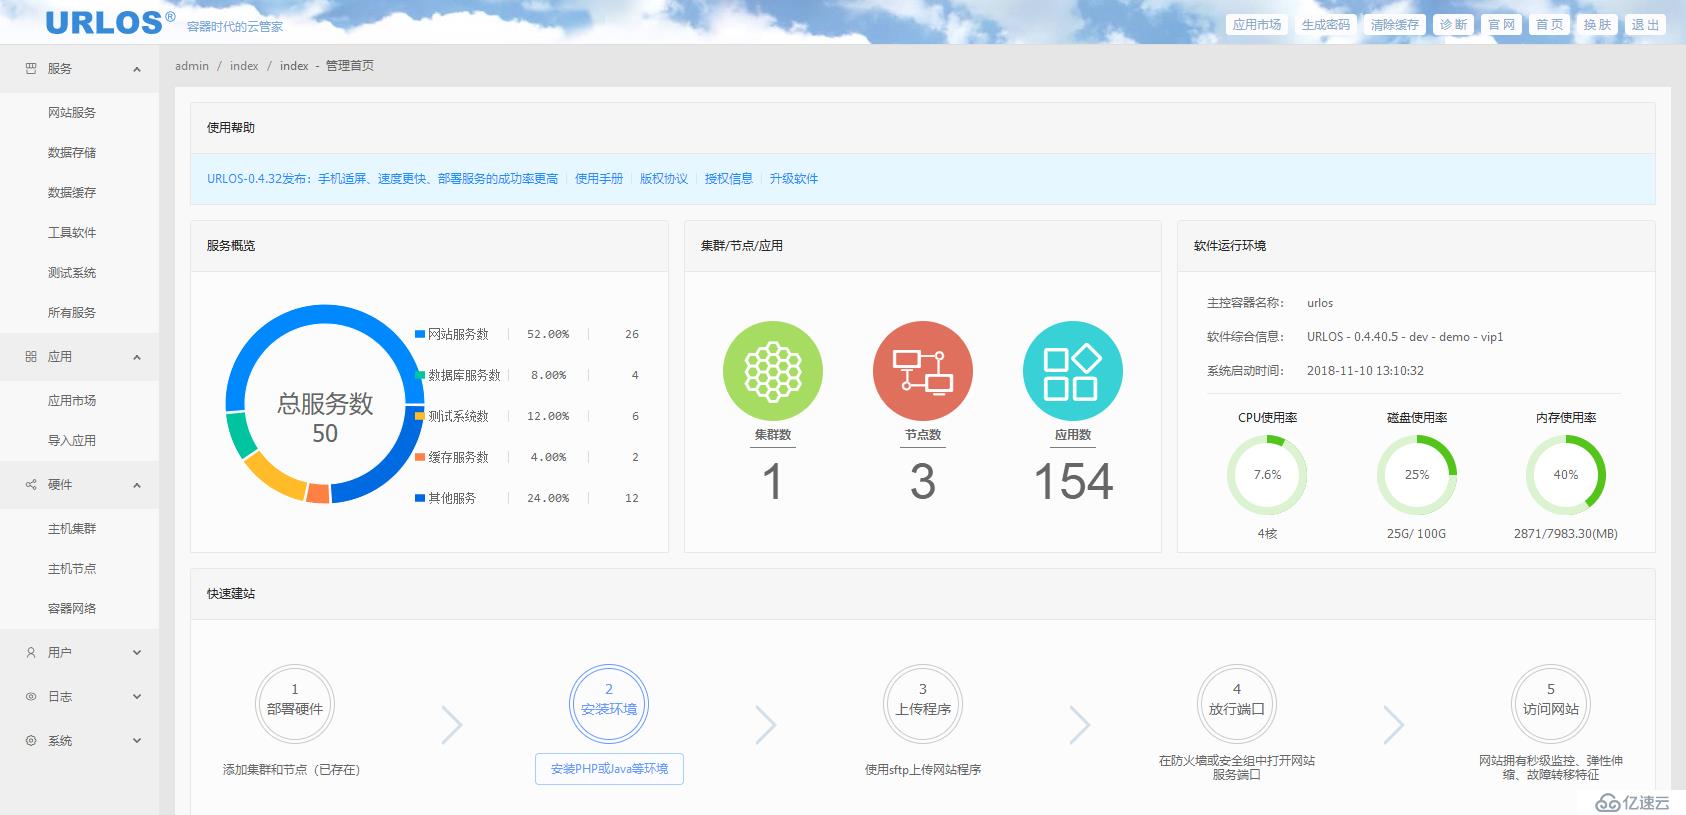Open 数据存储 in the sidebar
Image resolution: width=1686 pixels, height=815 pixels.
[x=72, y=153]
